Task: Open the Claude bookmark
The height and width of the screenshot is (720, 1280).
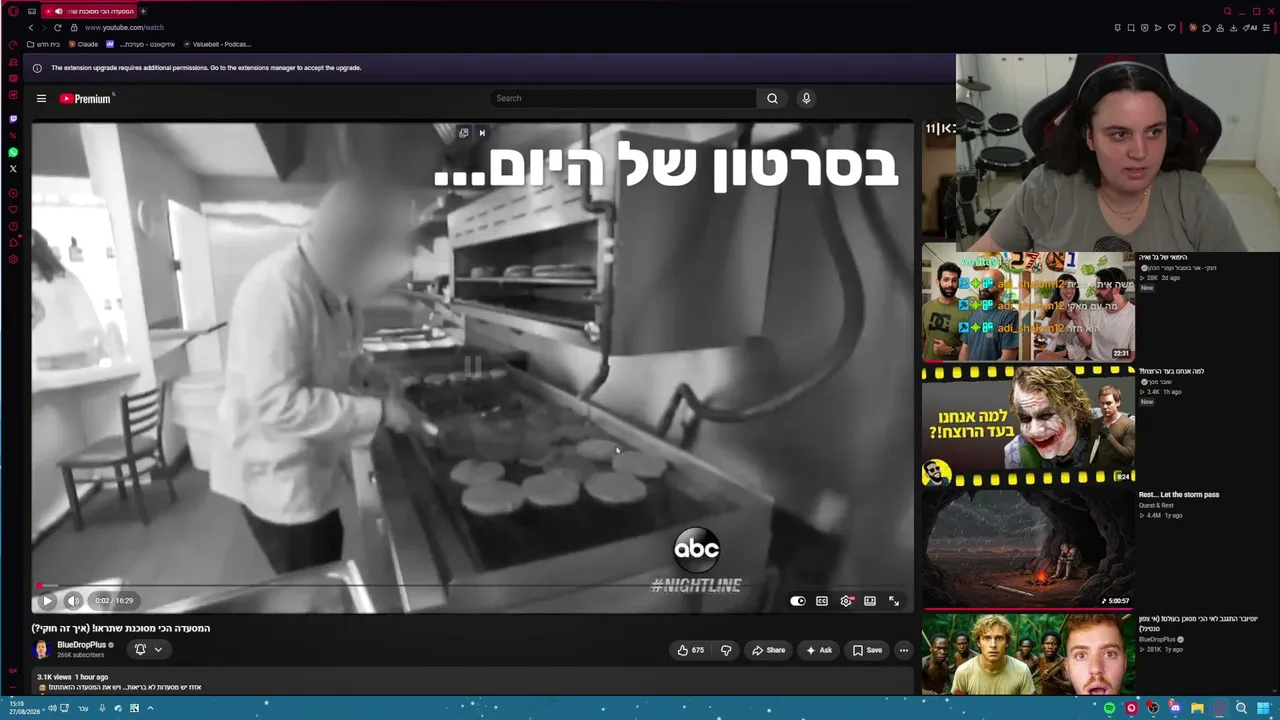Action: [83, 44]
